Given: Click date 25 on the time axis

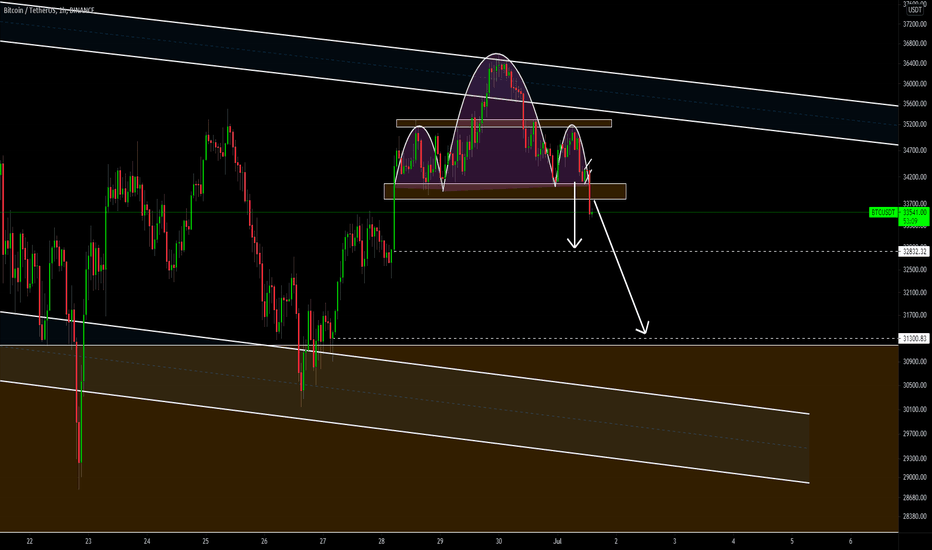Looking at the screenshot, I should [x=206, y=541].
